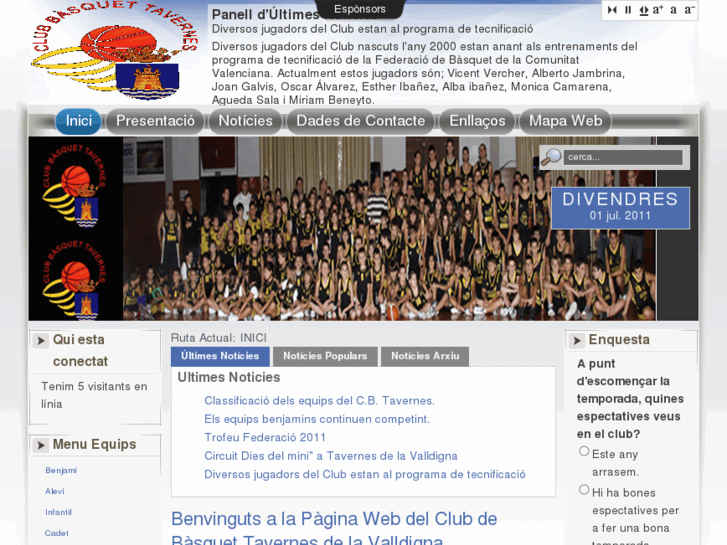Screen dimensions: 727x545
Task: Select the 'Hi ha bones espectatives' poll option
Action: pyautogui.click(x=584, y=489)
